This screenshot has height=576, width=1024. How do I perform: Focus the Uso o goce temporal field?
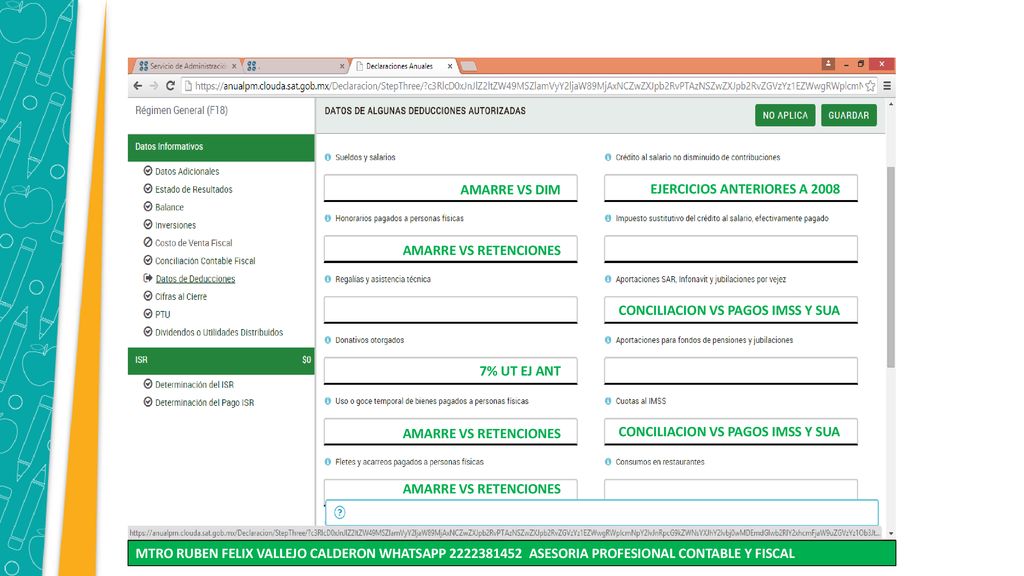pyautogui.click(x=451, y=432)
